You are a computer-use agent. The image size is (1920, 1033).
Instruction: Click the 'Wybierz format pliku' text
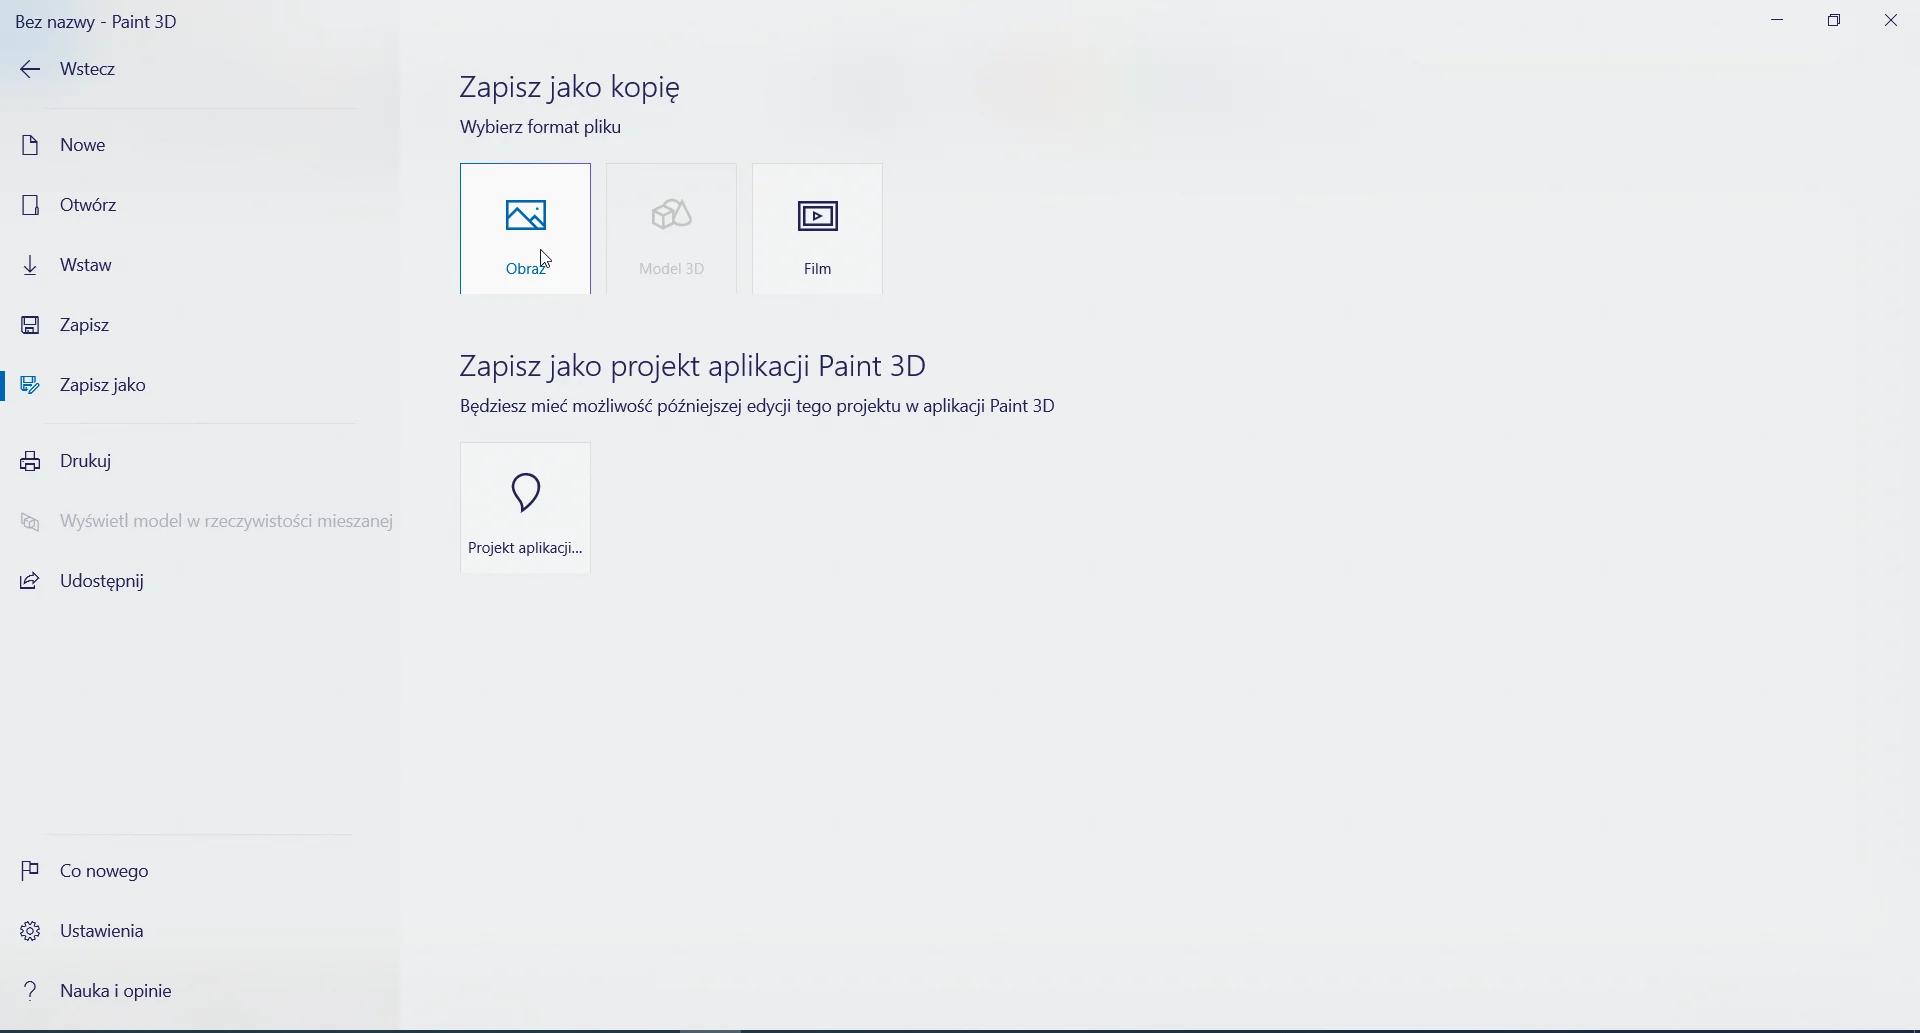[x=541, y=127]
